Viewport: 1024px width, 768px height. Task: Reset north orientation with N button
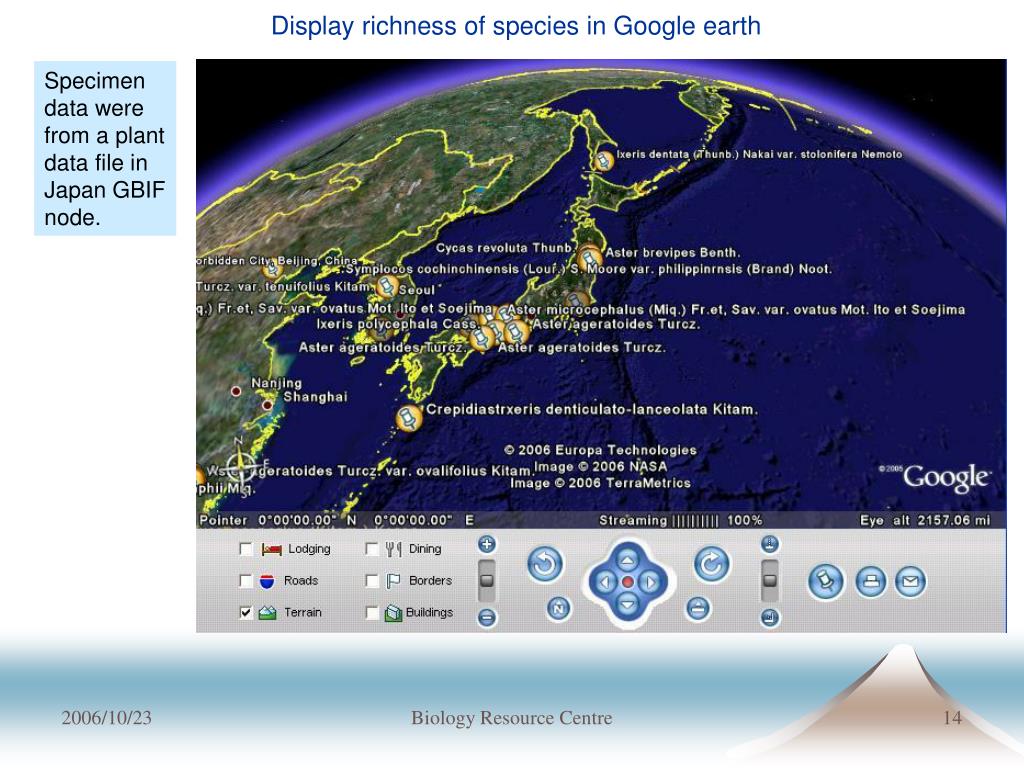coord(558,609)
